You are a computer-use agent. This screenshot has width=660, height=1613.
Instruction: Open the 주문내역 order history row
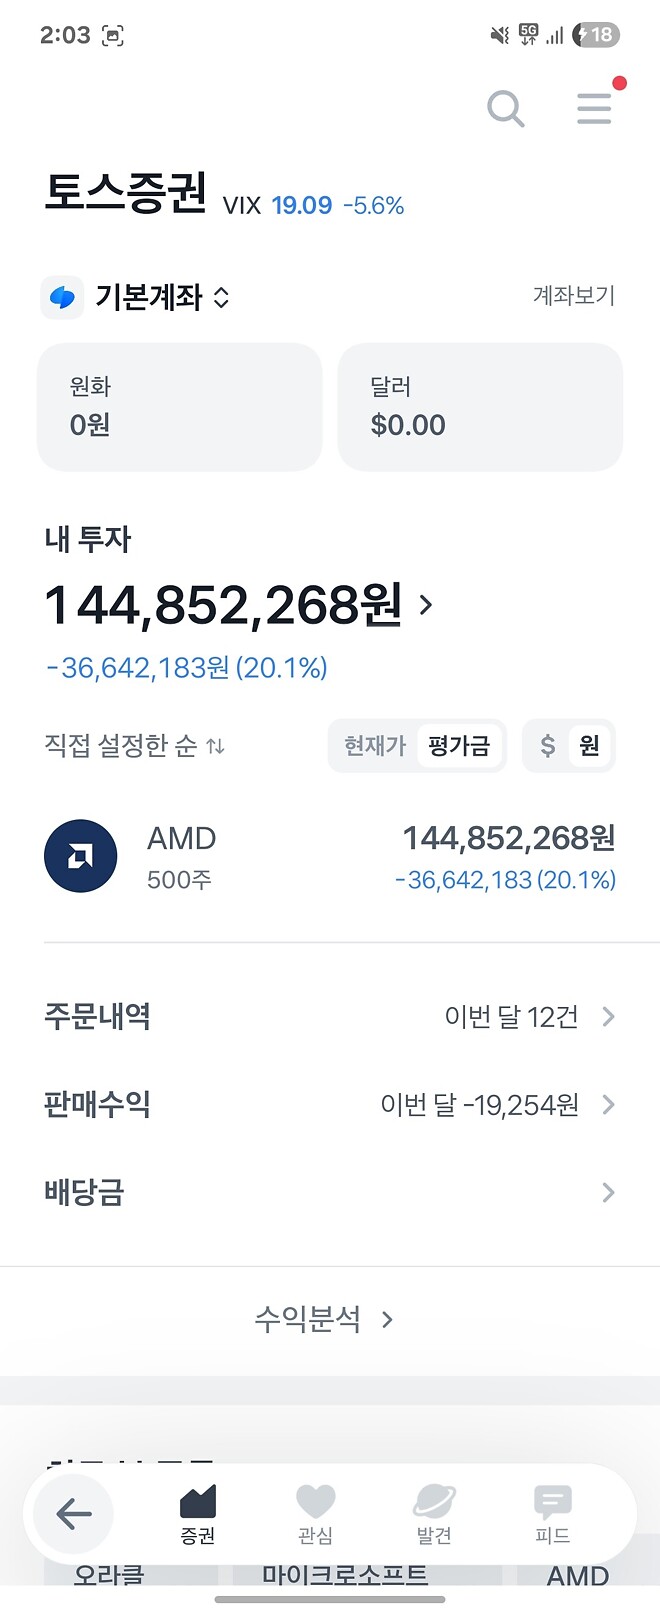[329, 1017]
